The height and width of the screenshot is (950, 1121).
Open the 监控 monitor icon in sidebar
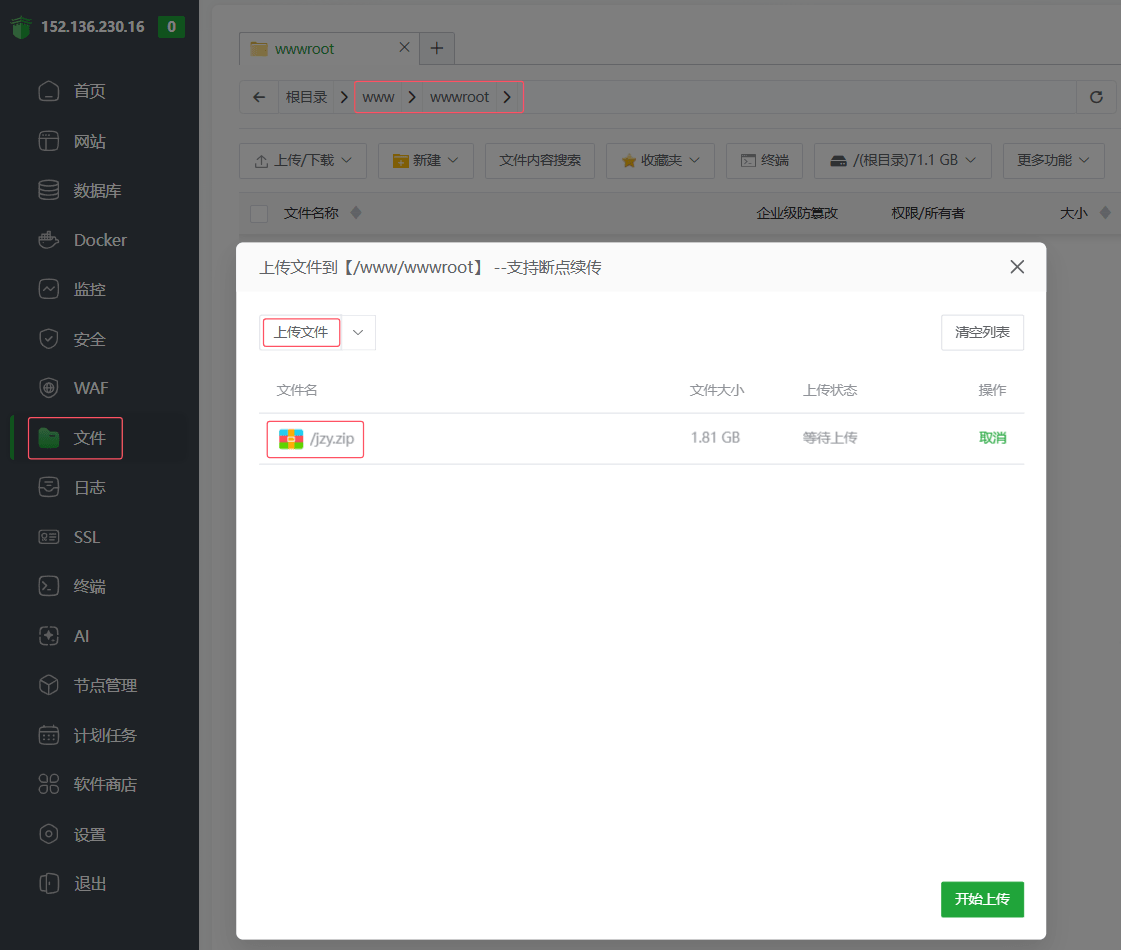click(49, 289)
